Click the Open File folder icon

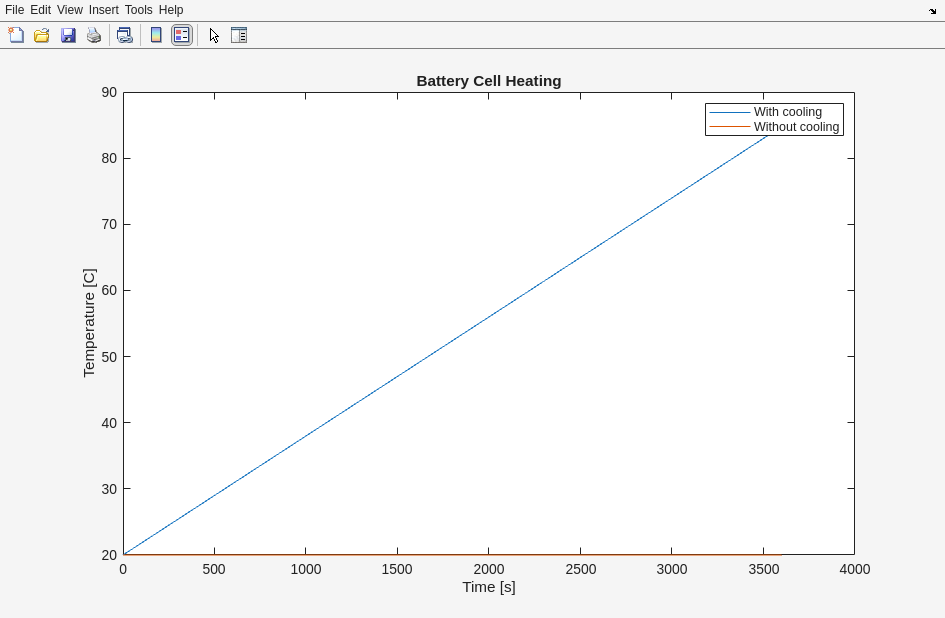click(42, 35)
